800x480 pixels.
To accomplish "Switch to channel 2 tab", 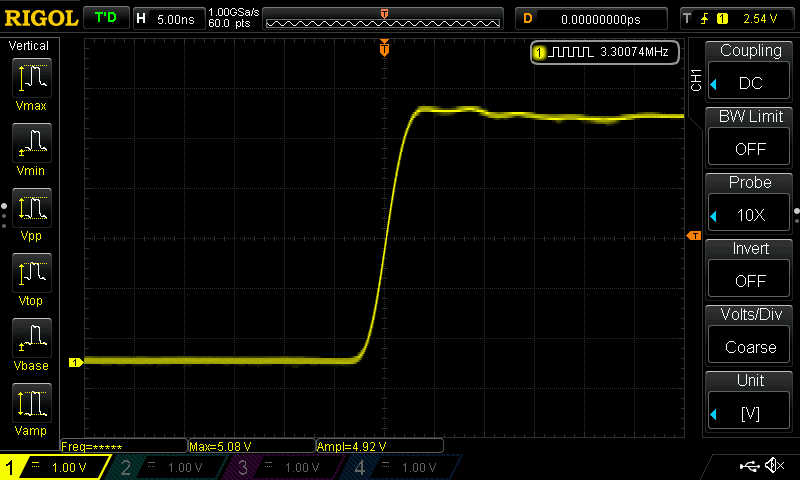I will tap(170, 467).
